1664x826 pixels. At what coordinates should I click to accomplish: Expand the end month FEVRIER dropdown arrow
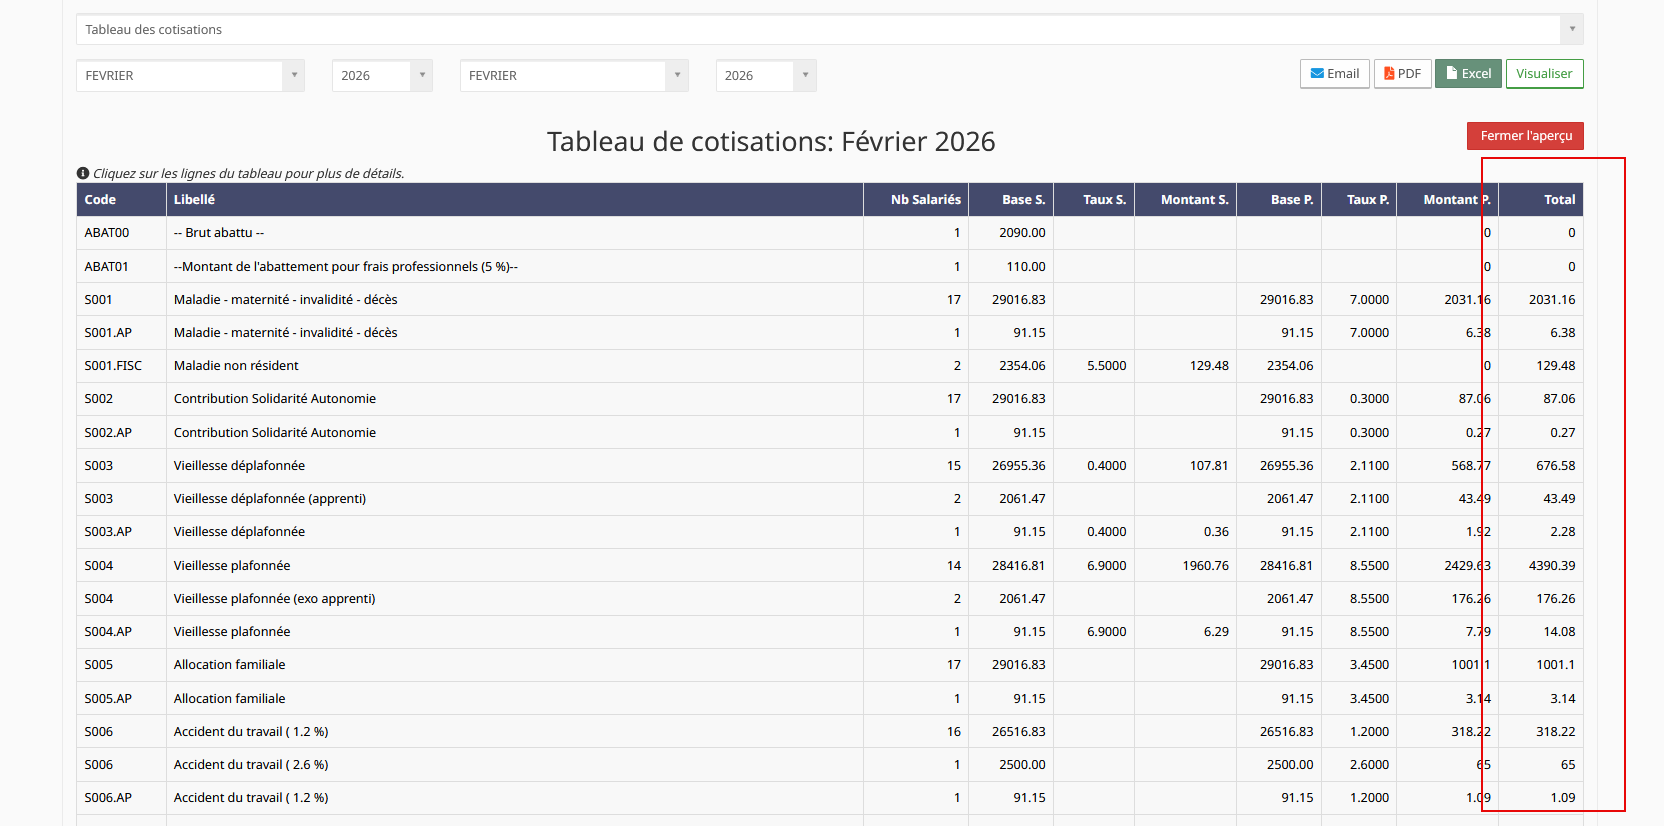coord(678,75)
